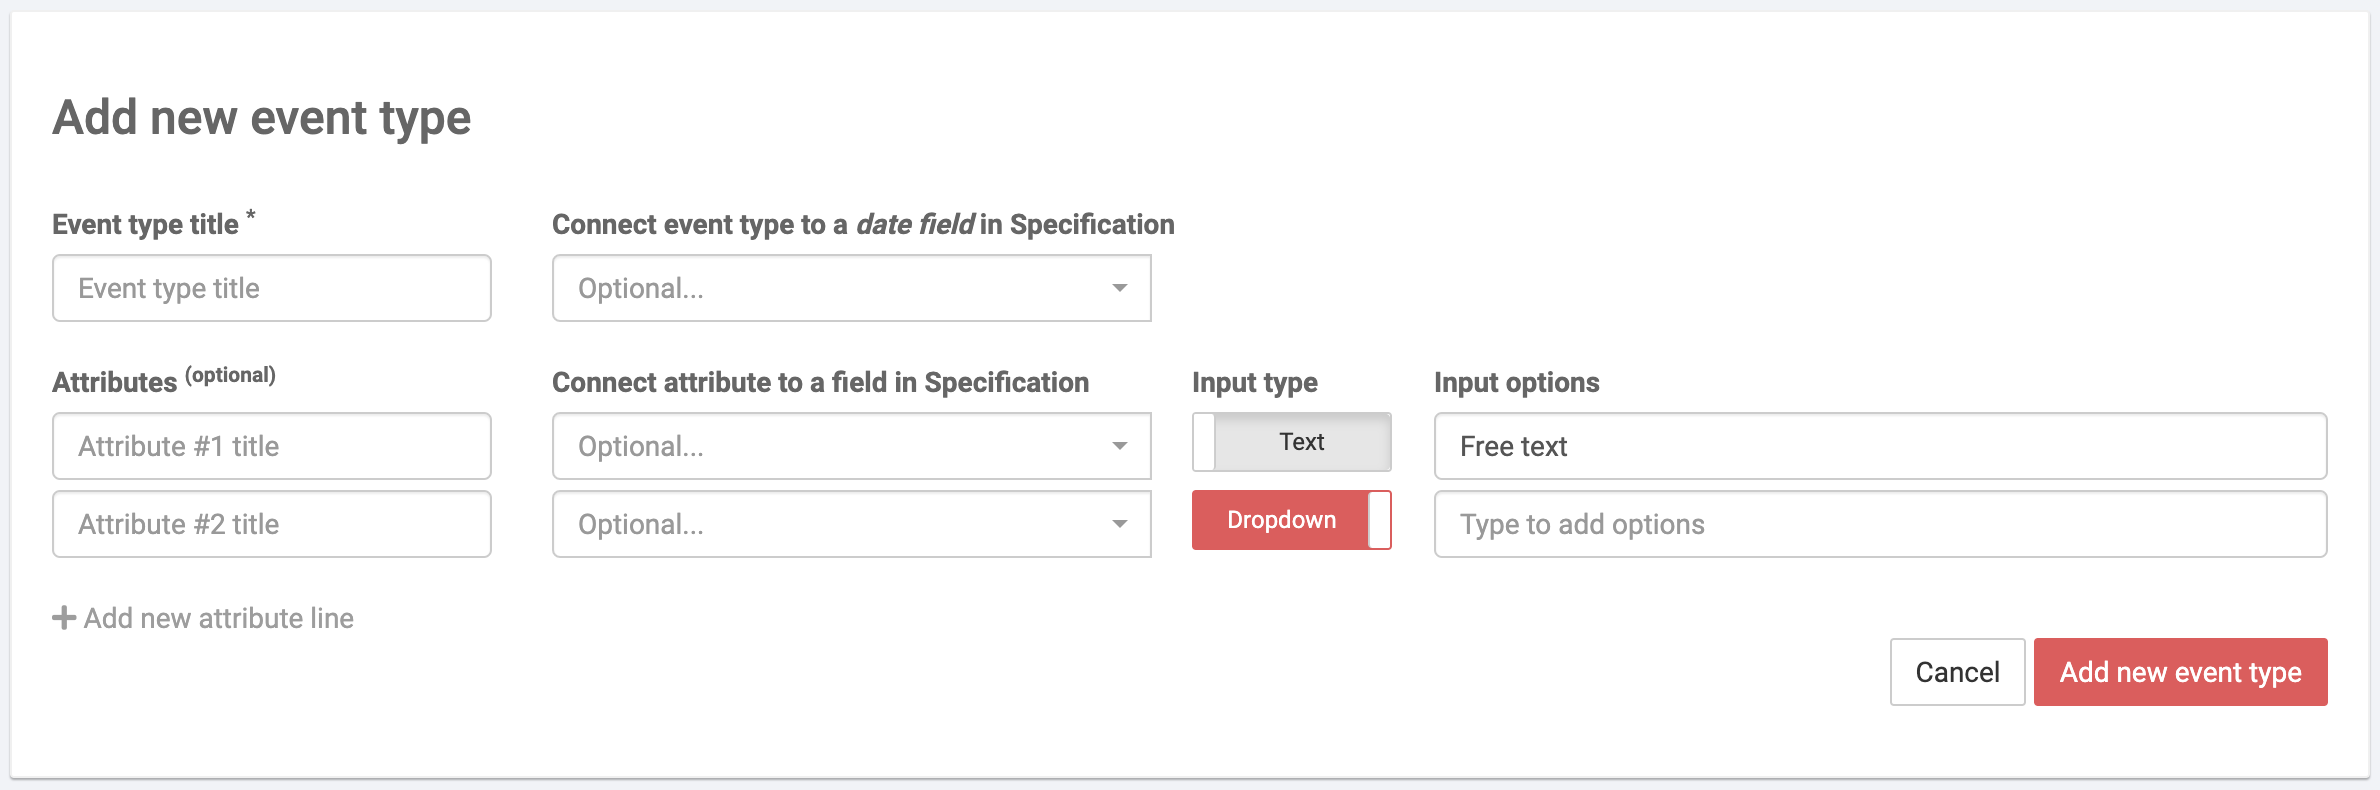The height and width of the screenshot is (790, 2380).
Task: Open the date field connection dropdown
Action: tap(850, 288)
